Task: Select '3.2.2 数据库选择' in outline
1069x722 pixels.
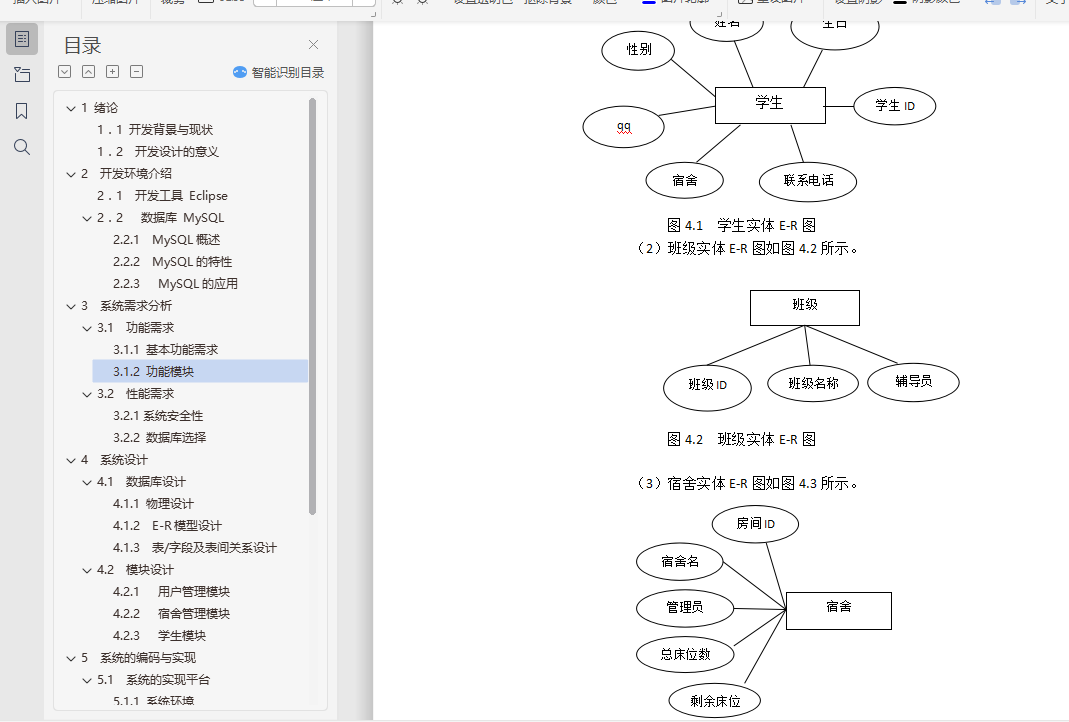Action: click(160, 438)
